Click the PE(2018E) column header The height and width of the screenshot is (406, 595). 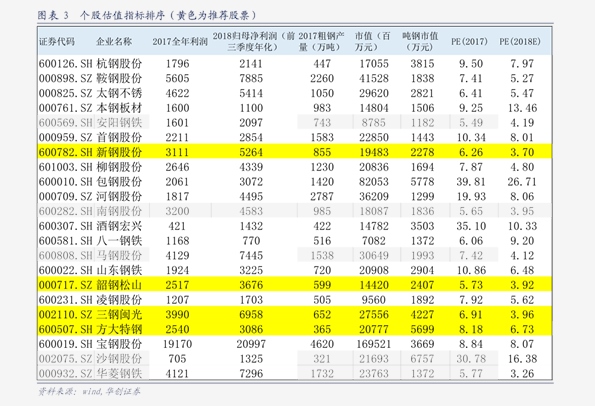(x=520, y=41)
